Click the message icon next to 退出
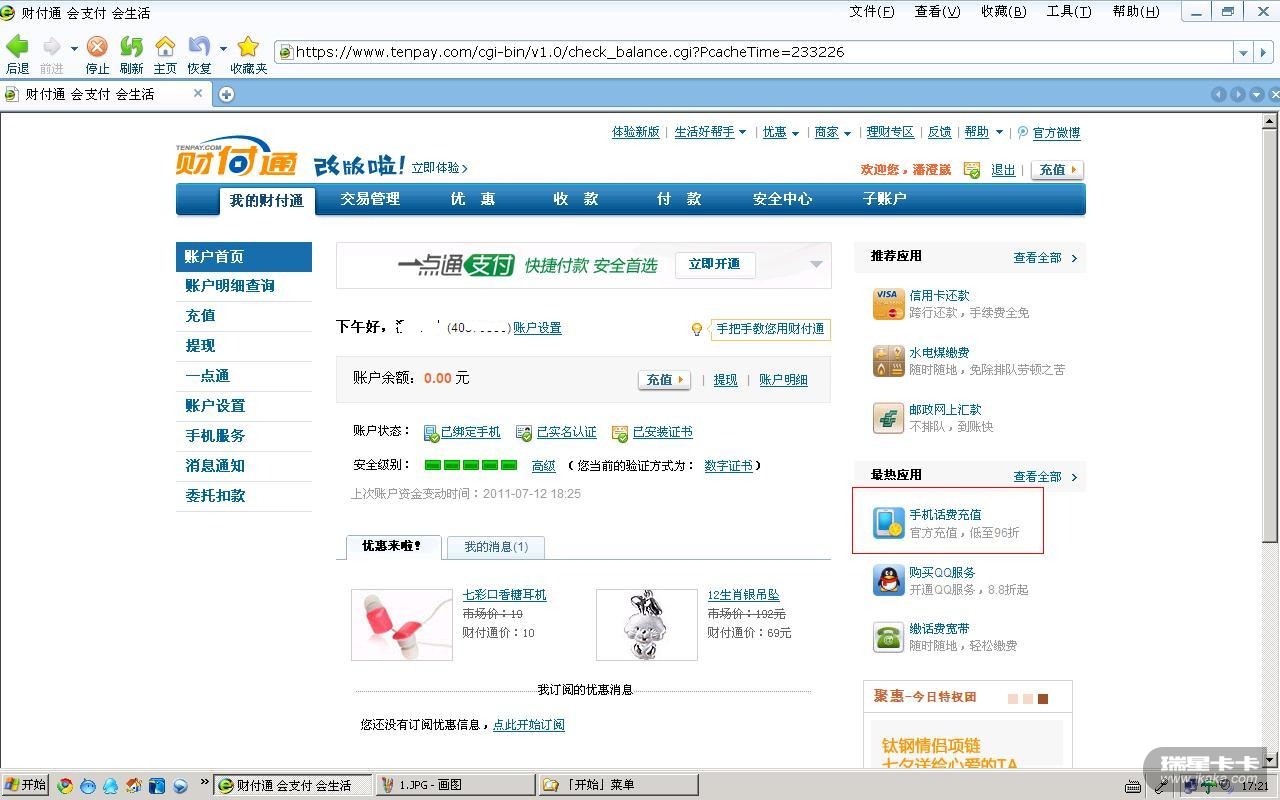1280x800 pixels. (x=972, y=170)
